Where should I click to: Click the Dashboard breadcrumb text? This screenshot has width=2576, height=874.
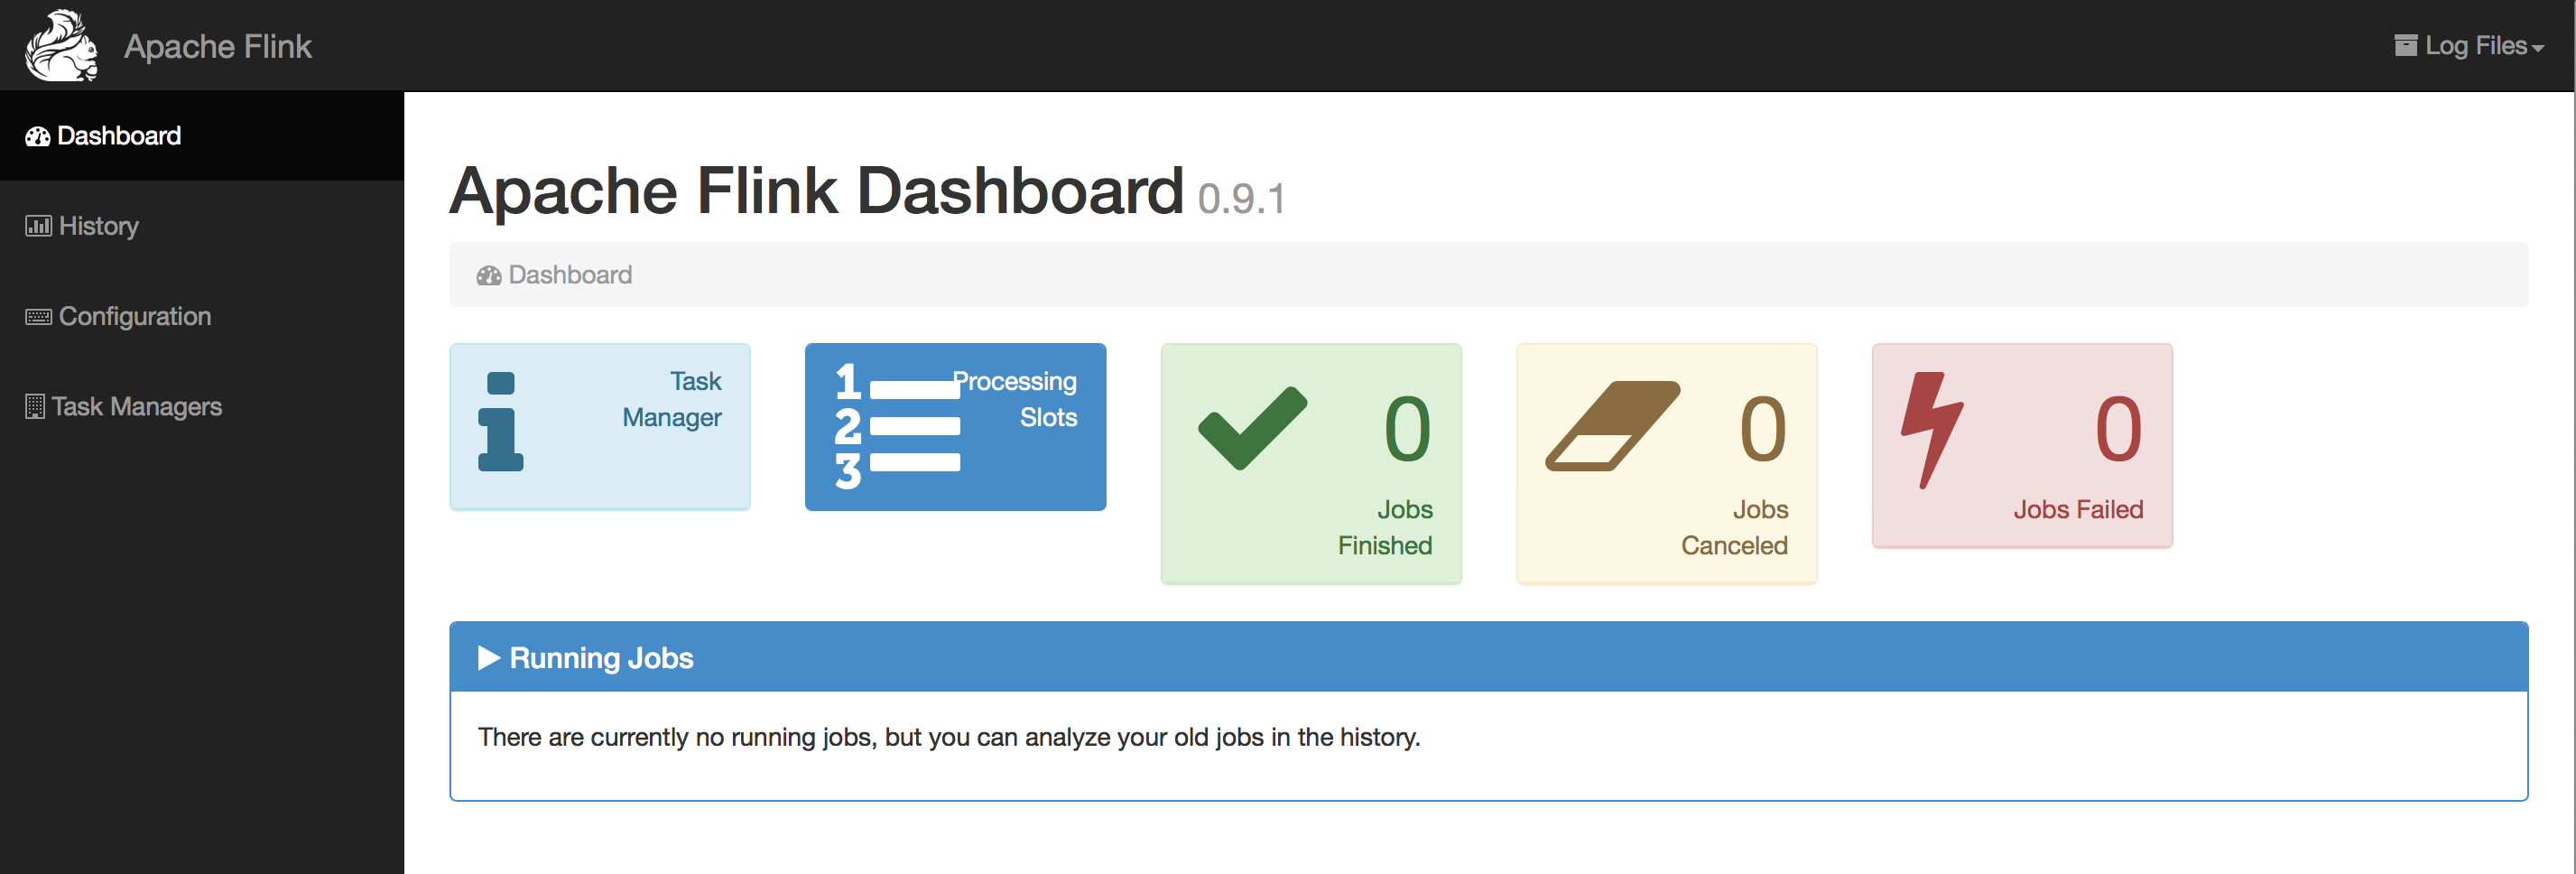[570, 275]
